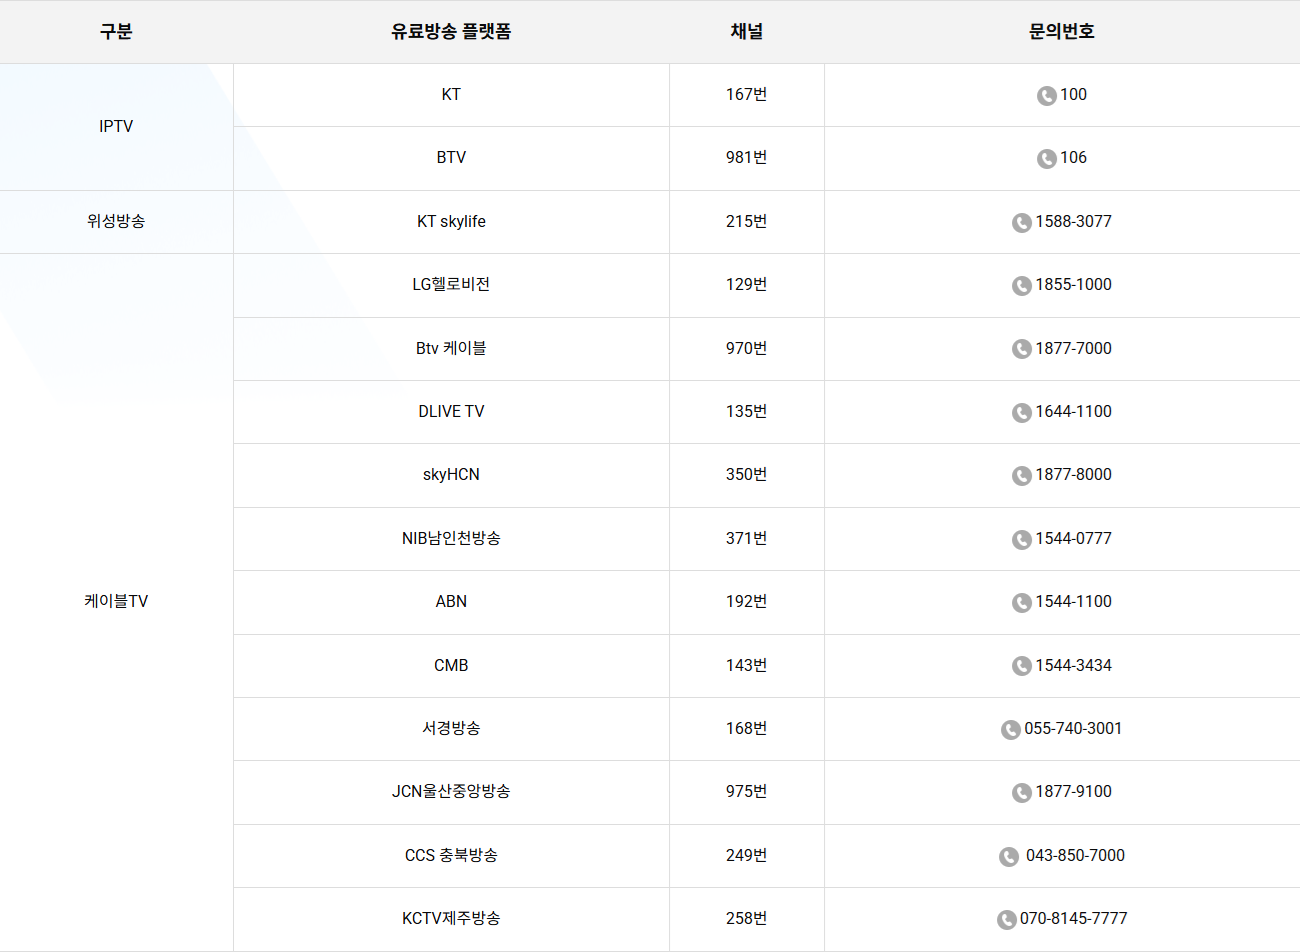Click the 문의번호 column header
Screen dimensions: 1300x952
click(x=1062, y=32)
